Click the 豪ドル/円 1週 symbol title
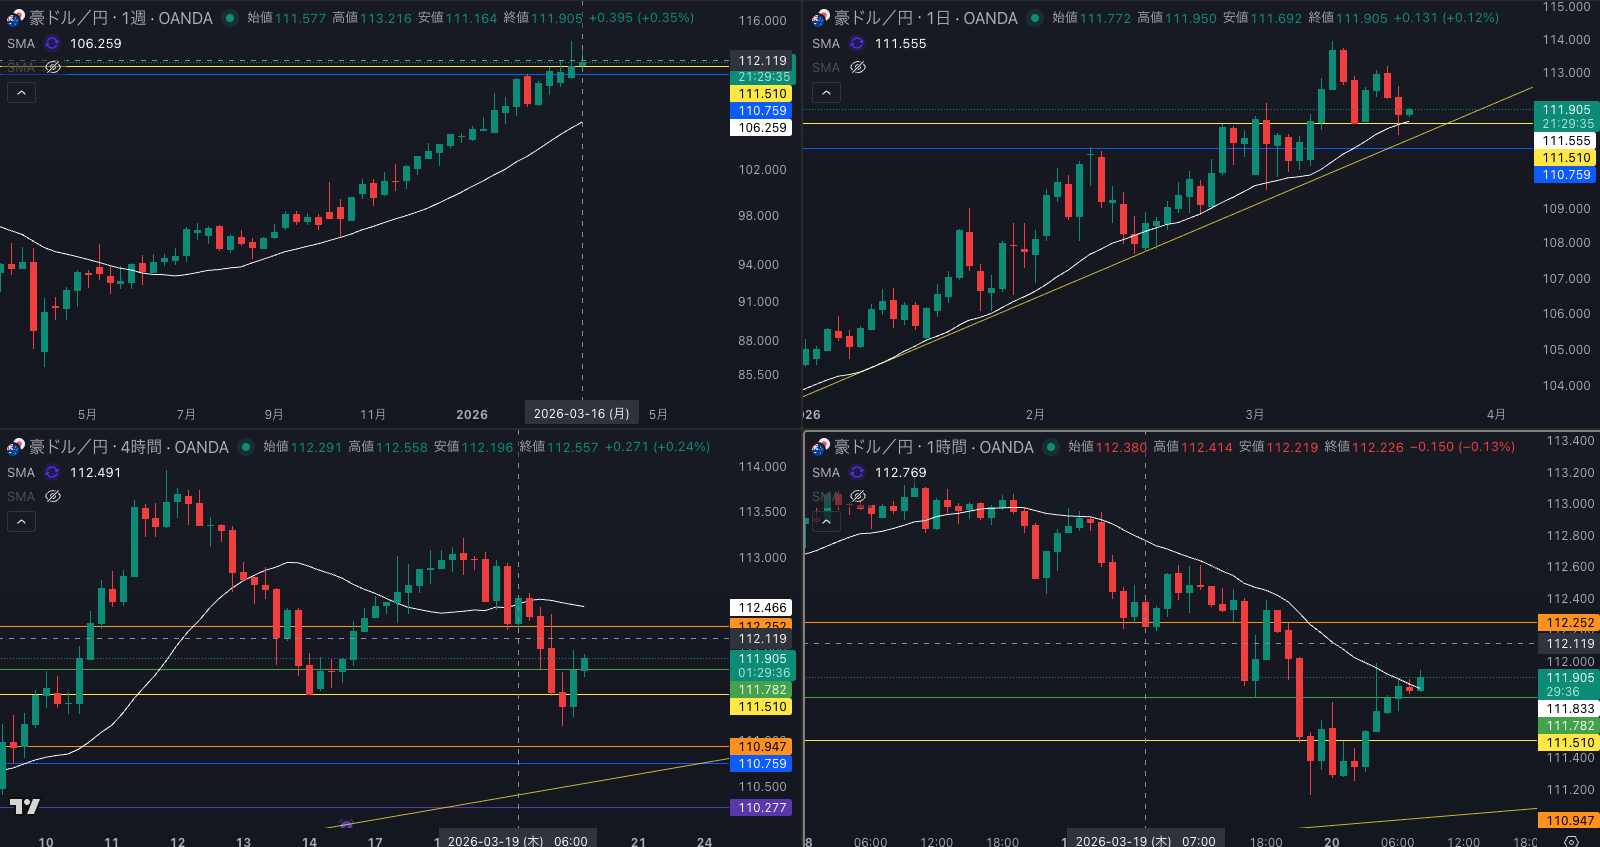 (120, 18)
